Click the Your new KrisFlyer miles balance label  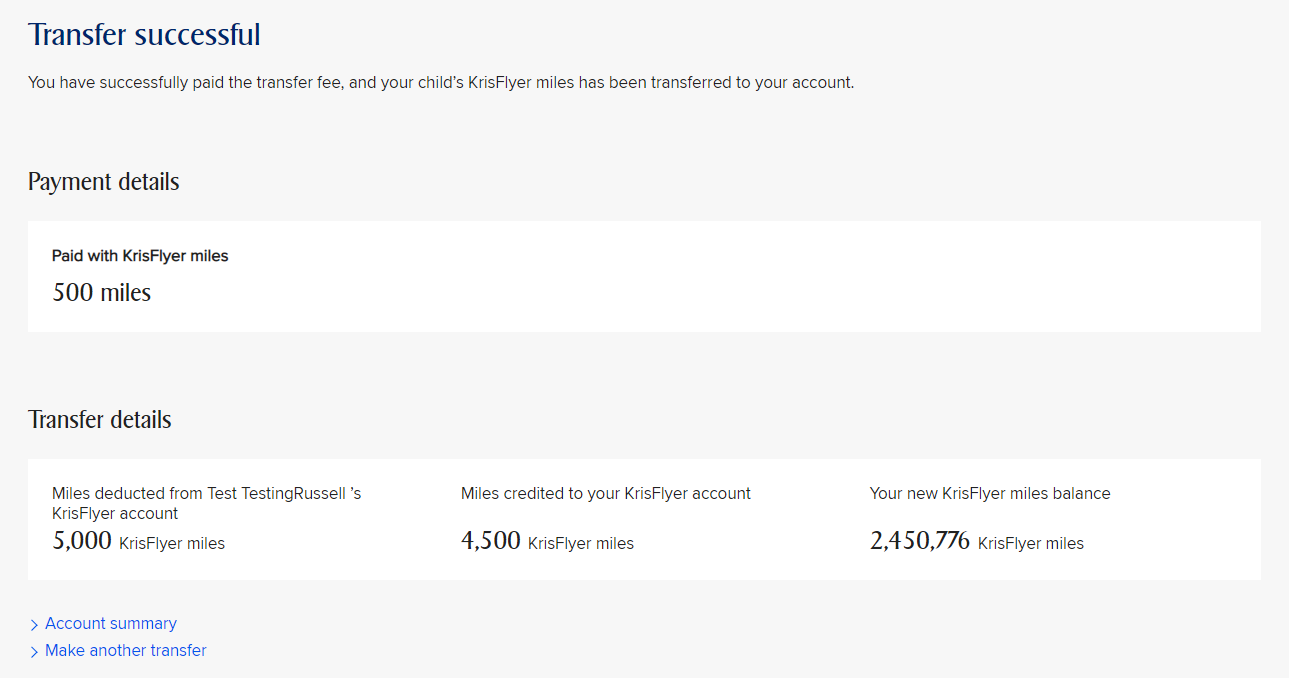pos(989,494)
